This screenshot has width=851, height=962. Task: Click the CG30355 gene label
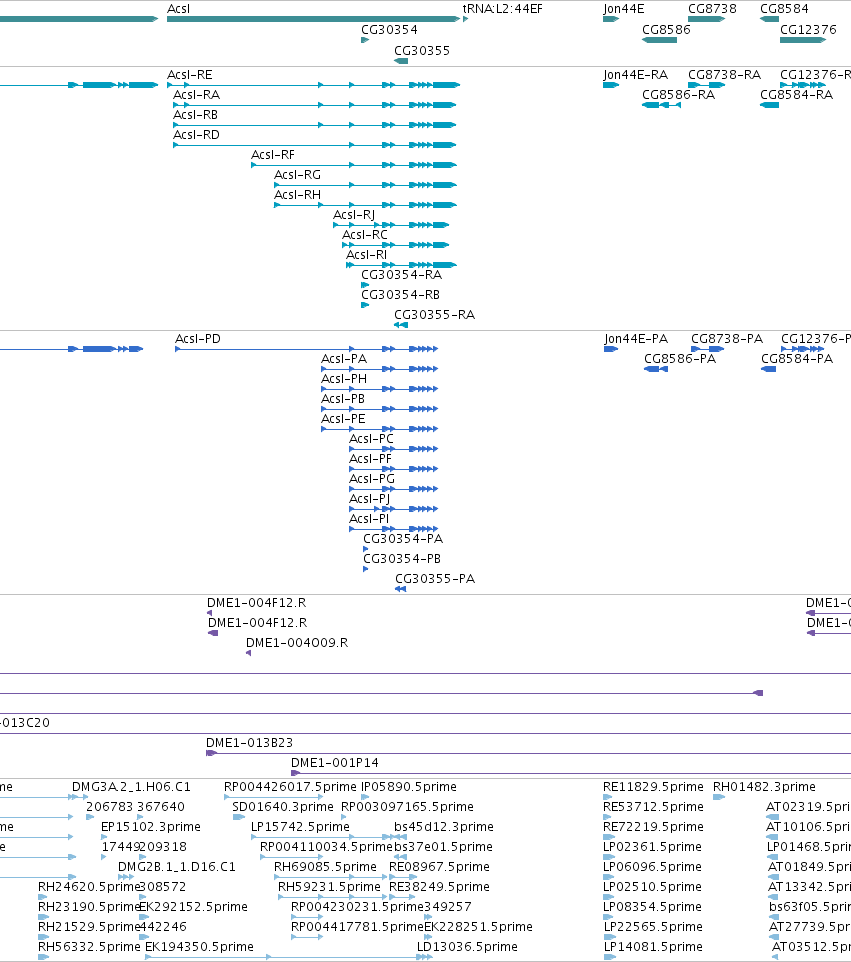click(x=422, y=51)
